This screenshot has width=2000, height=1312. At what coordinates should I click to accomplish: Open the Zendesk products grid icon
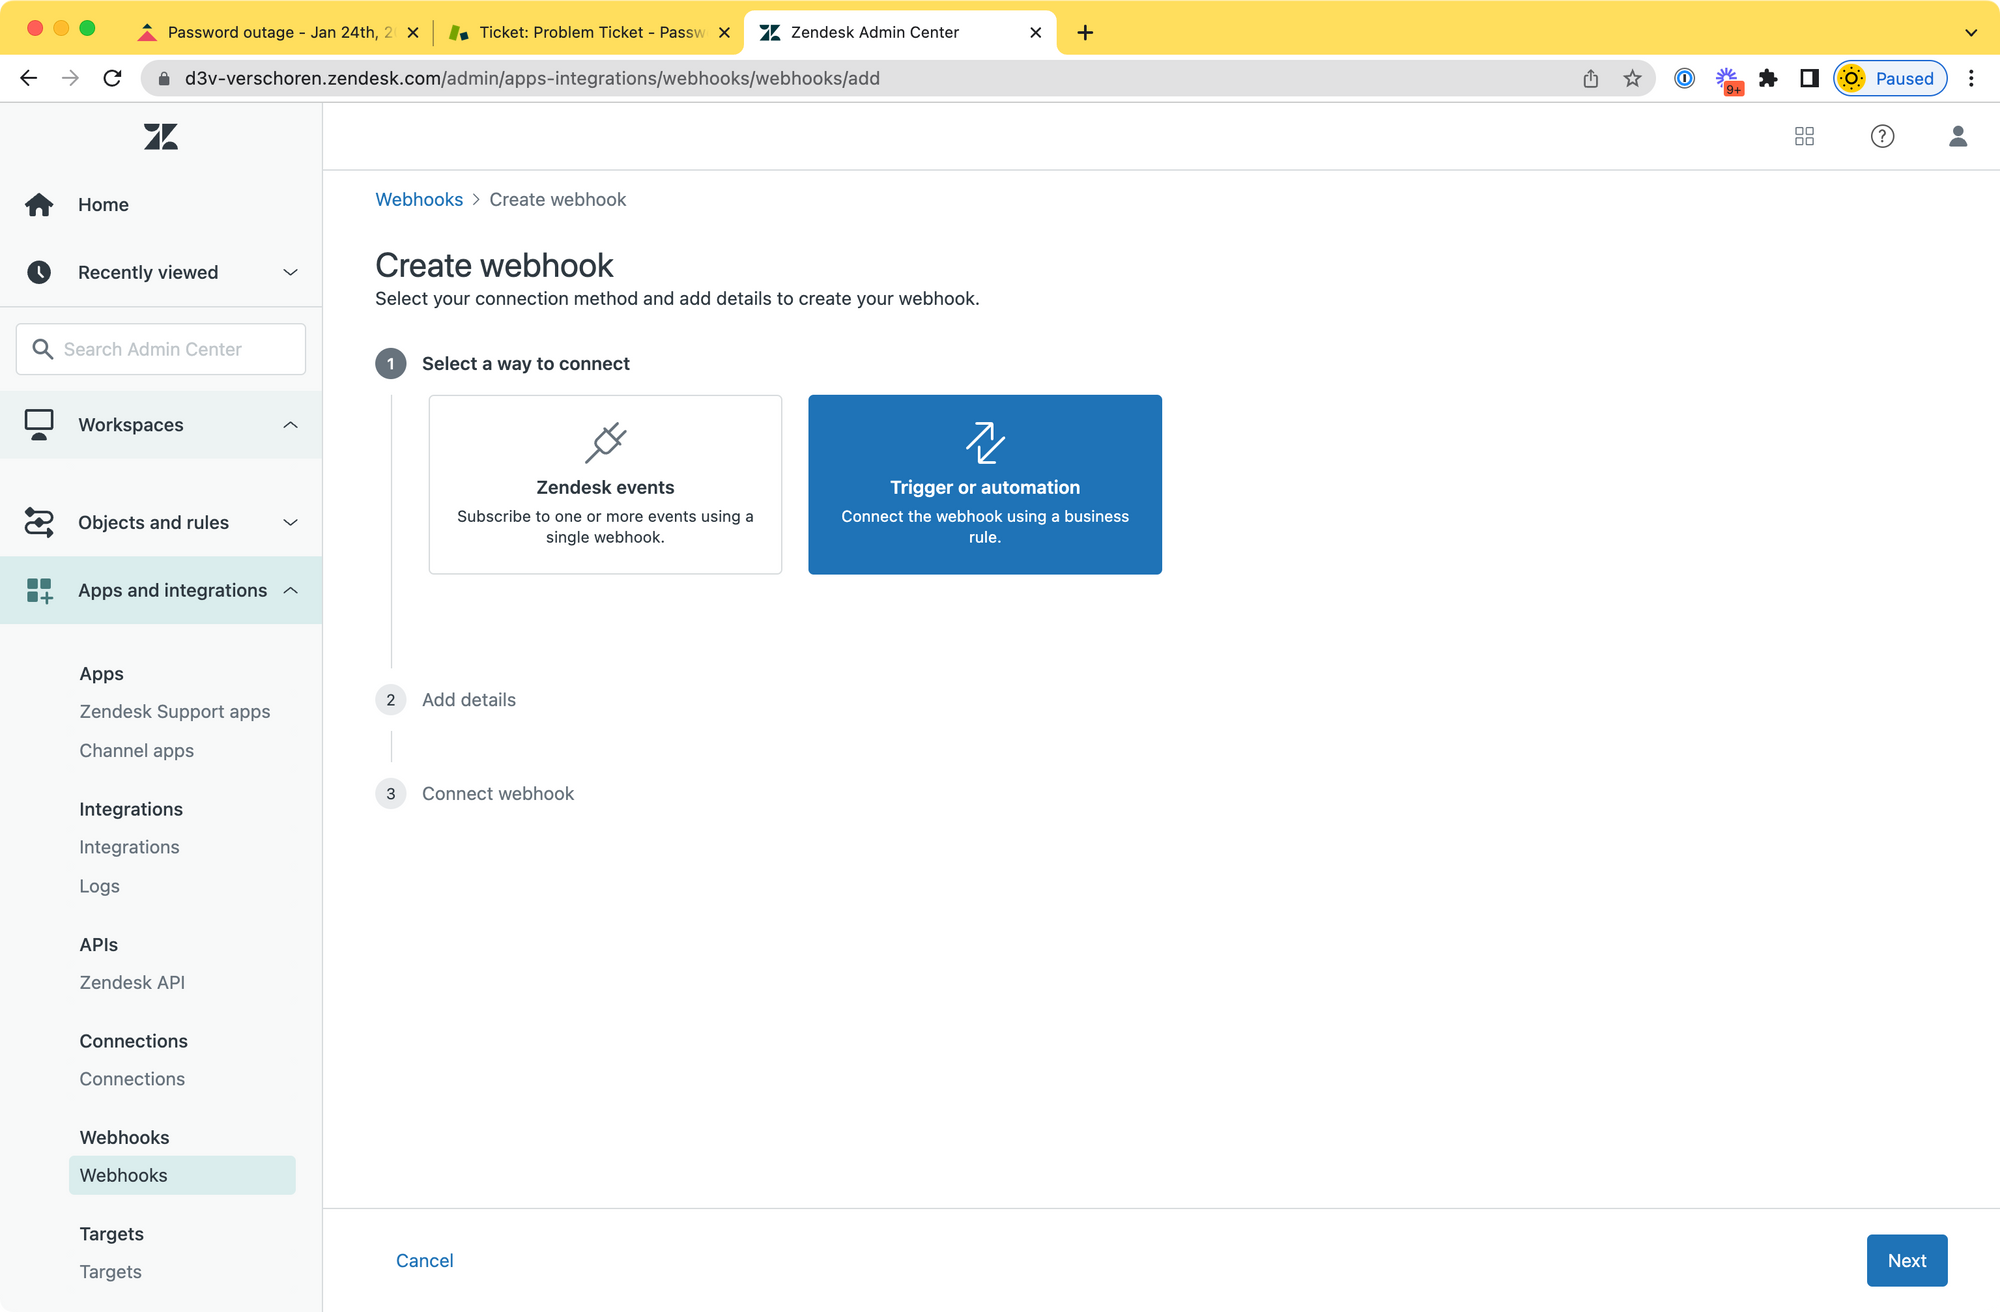coord(1804,137)
